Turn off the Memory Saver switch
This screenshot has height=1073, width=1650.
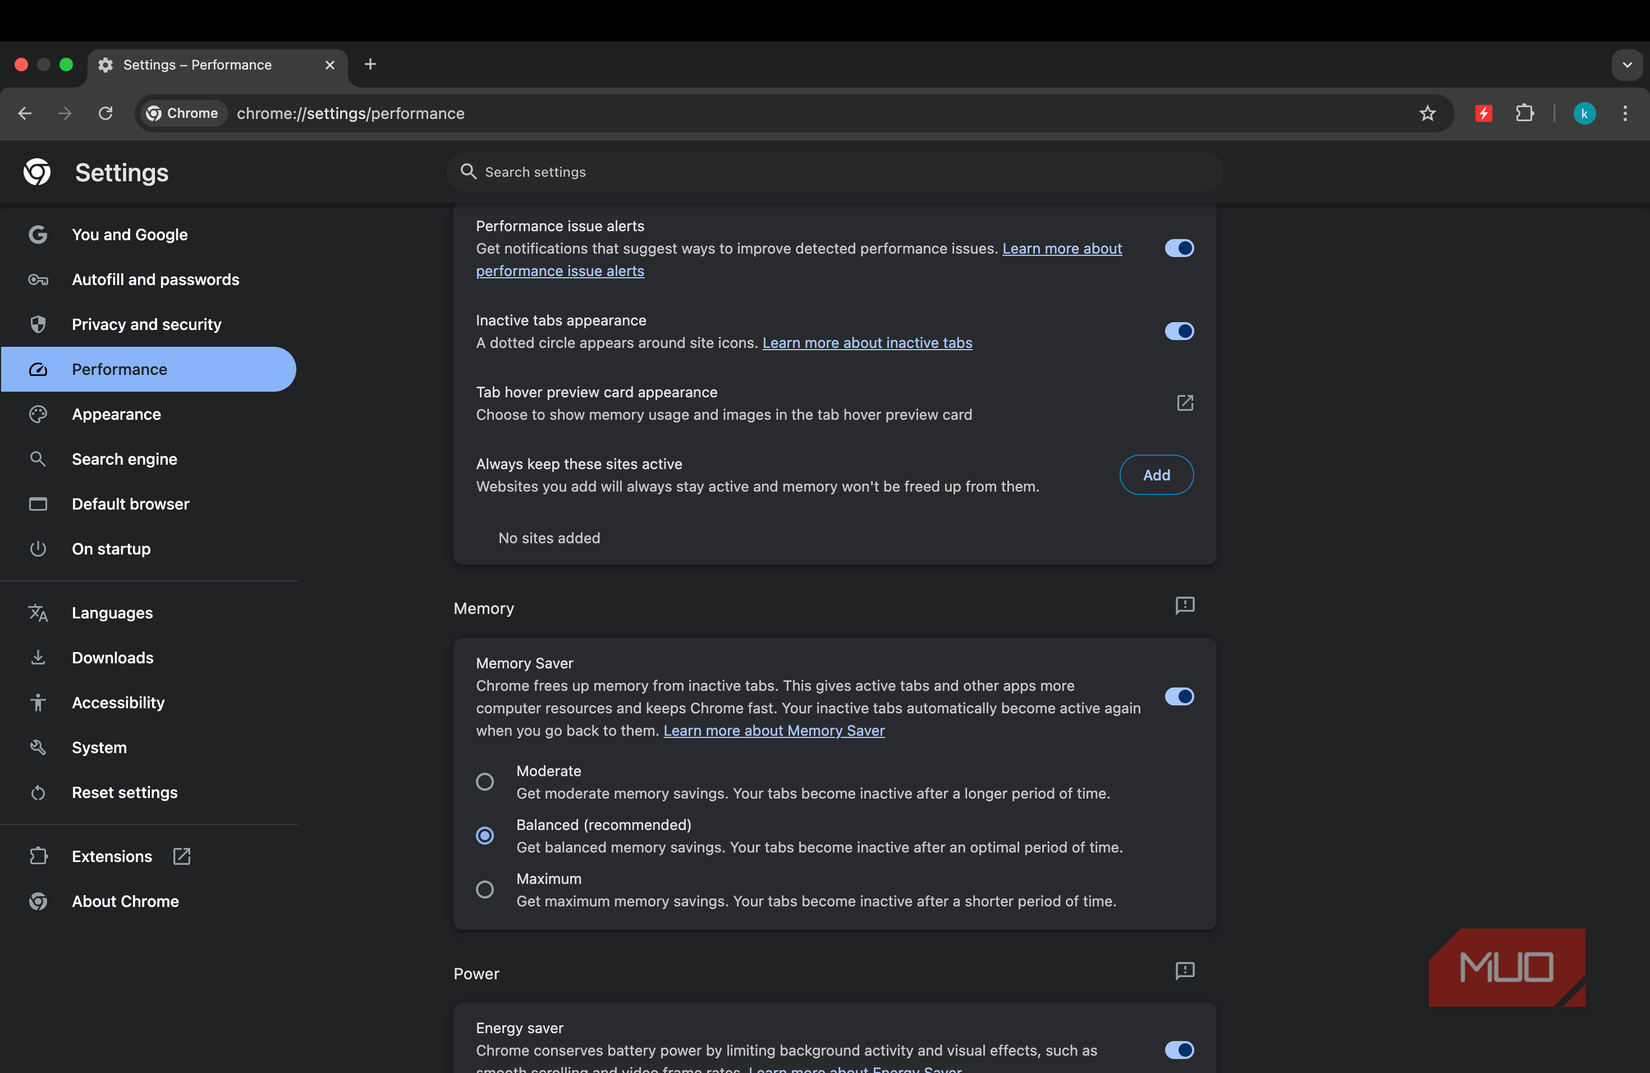click(x=1179, y=697)
